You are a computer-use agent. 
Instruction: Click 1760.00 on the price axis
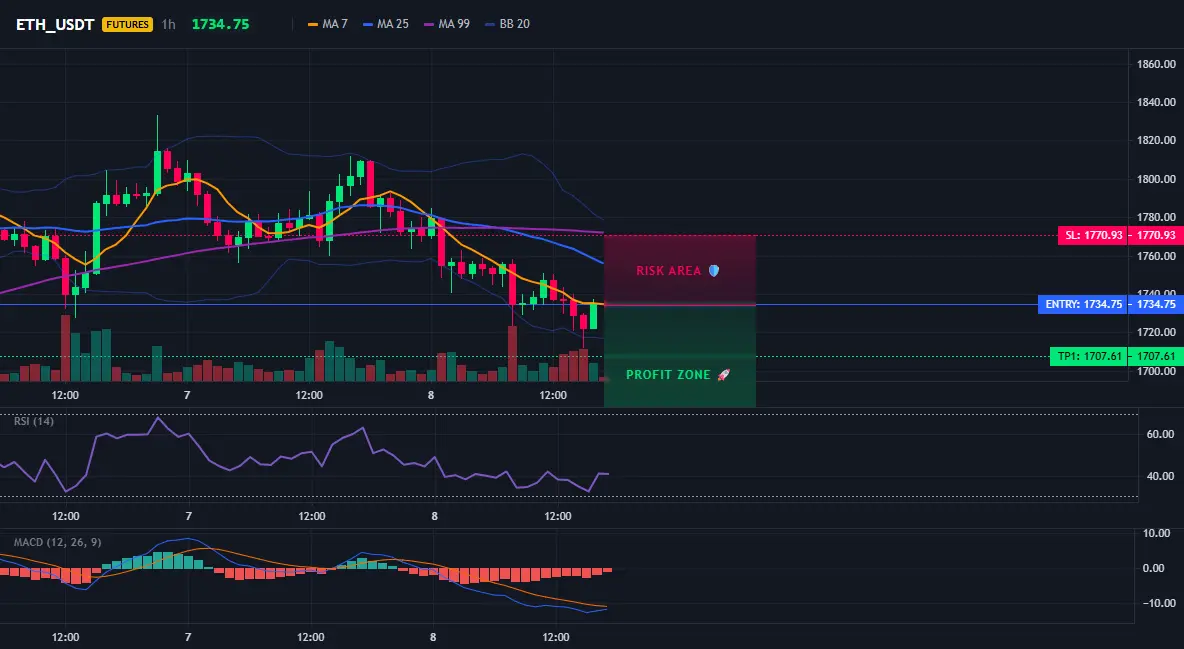click(1156, 256)
